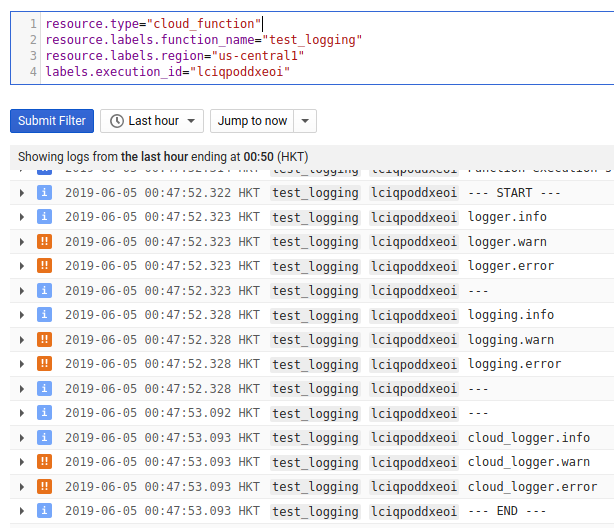Click info severity icon on logging.info row
The image size is (614, 528).
pos(44,315)
